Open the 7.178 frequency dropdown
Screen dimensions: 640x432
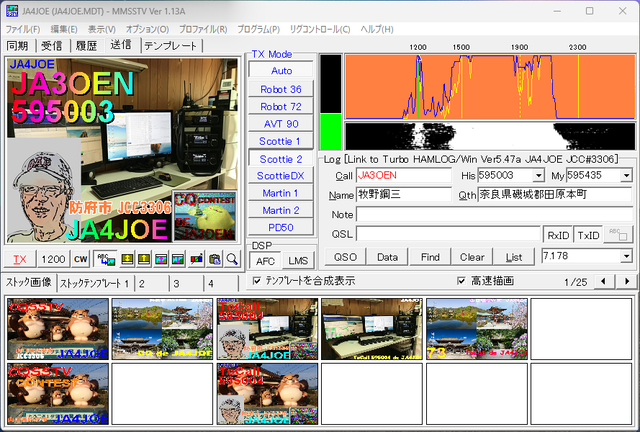click(626, 256)
